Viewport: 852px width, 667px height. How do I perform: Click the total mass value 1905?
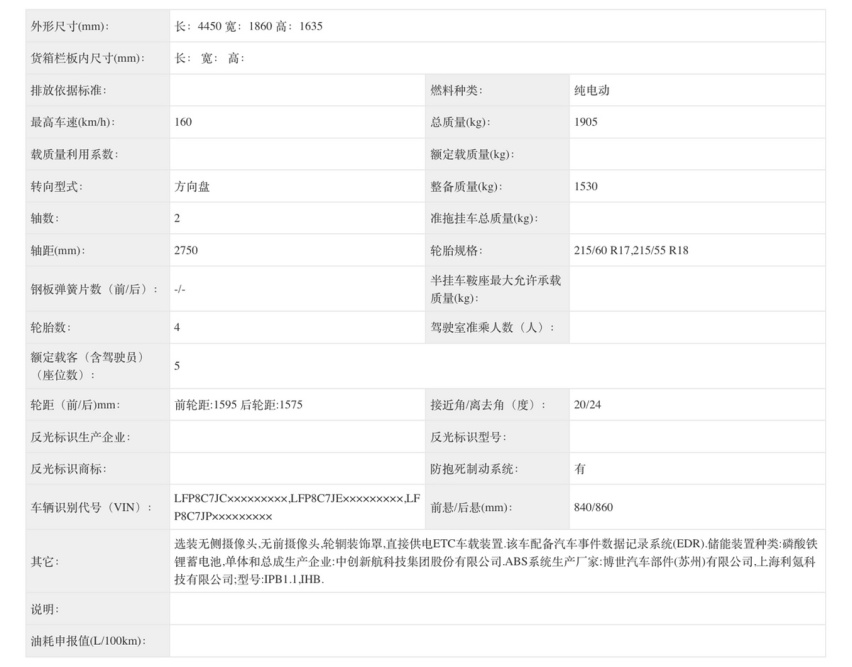[x=586, y=122]
